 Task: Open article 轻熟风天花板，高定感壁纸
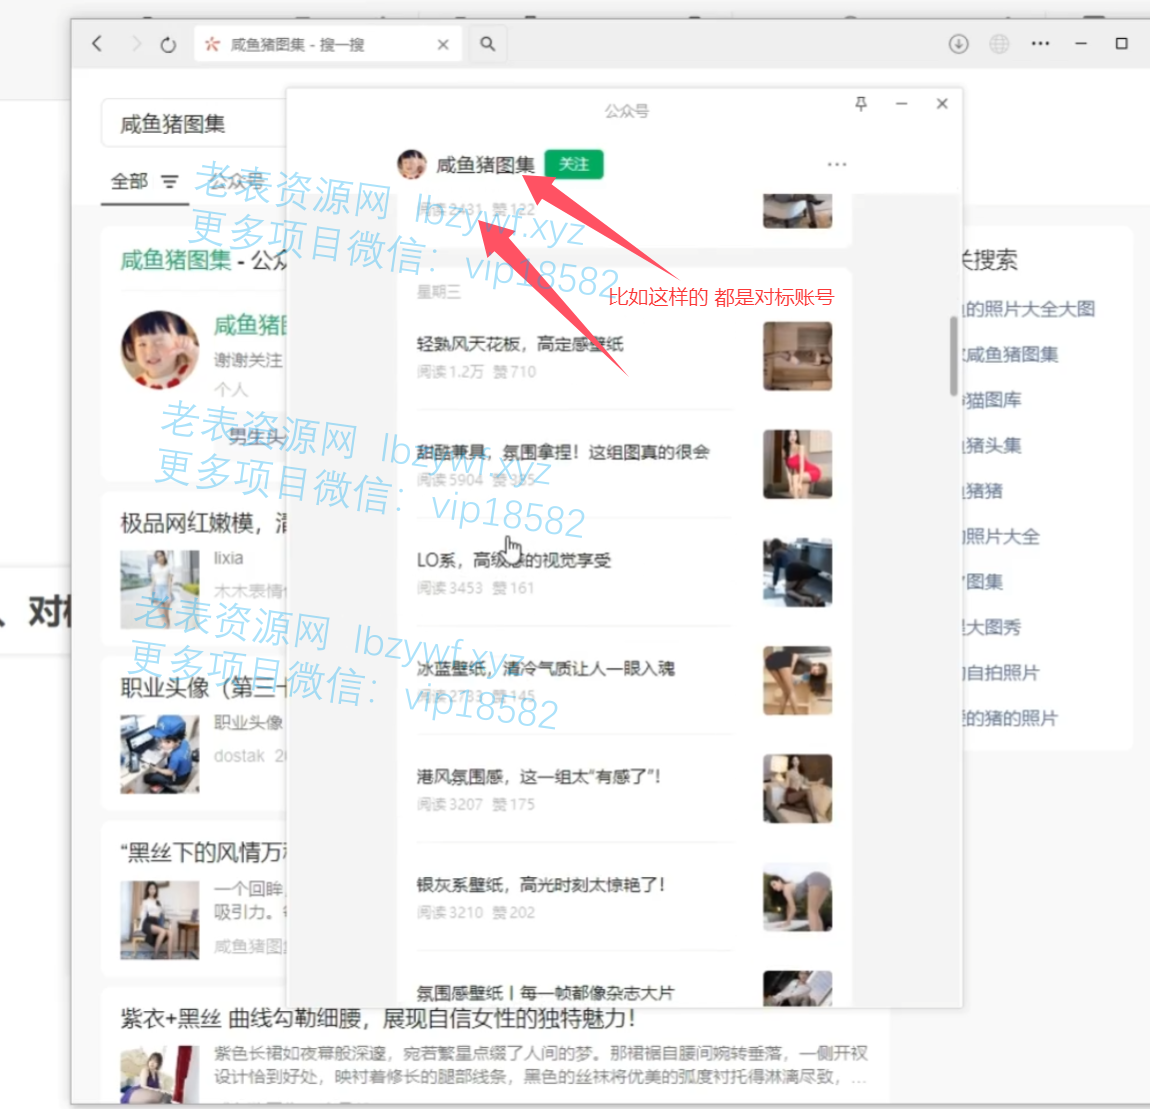[519, 344]
